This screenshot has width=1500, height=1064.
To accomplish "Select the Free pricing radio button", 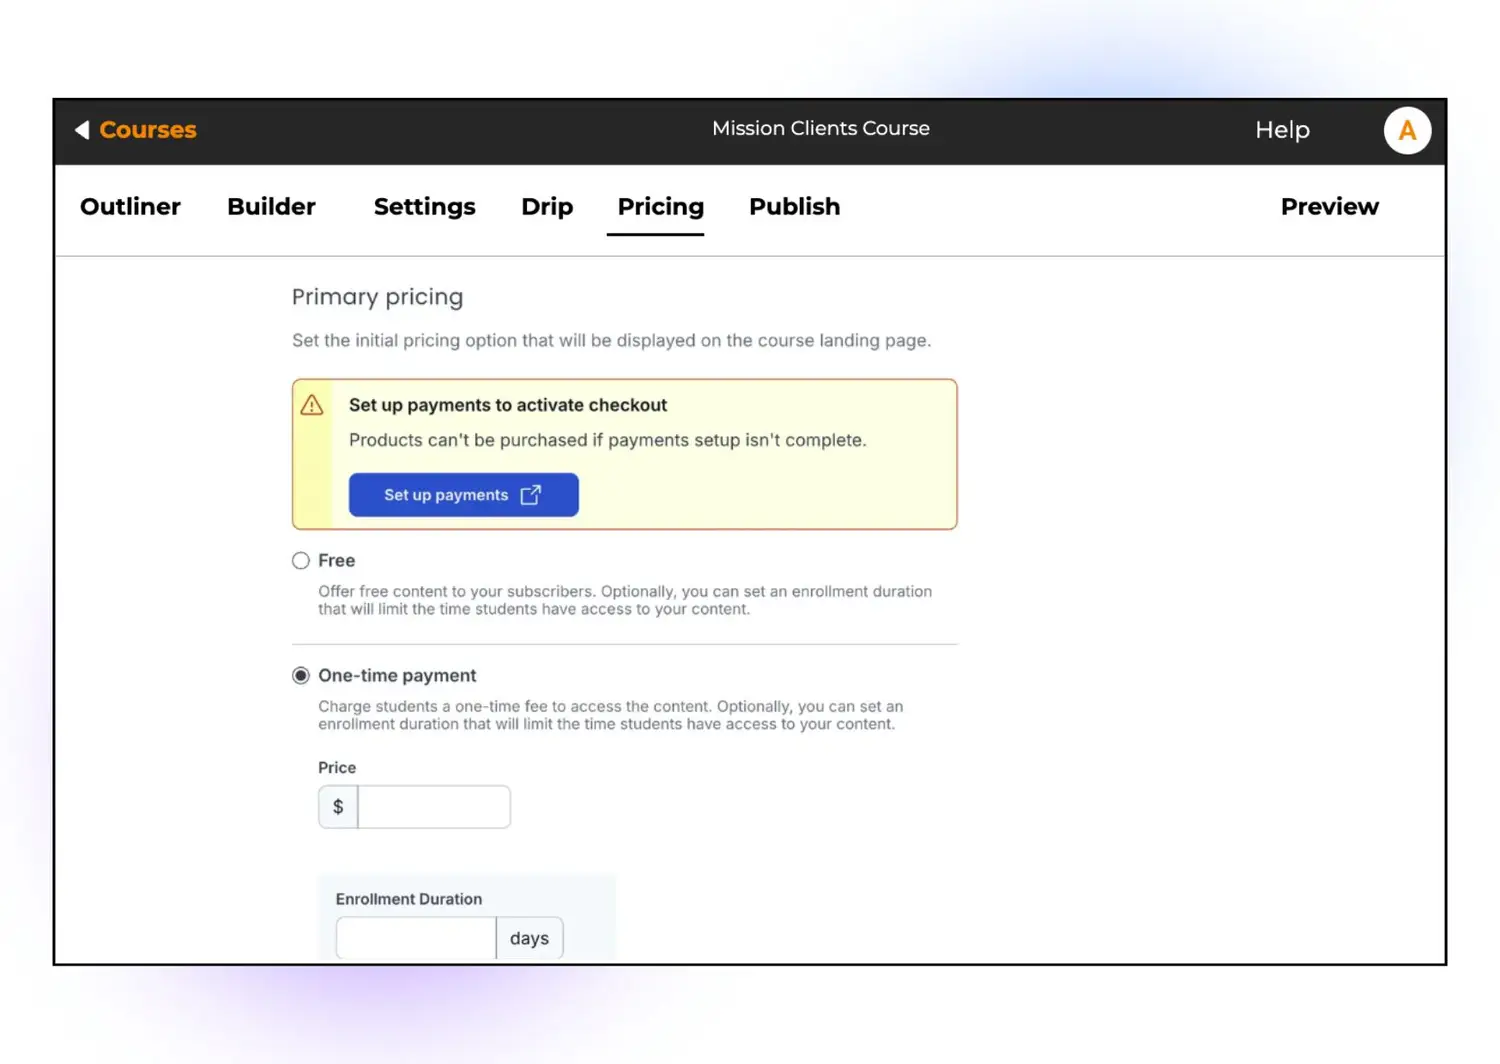I will click(x=301, y=561).
